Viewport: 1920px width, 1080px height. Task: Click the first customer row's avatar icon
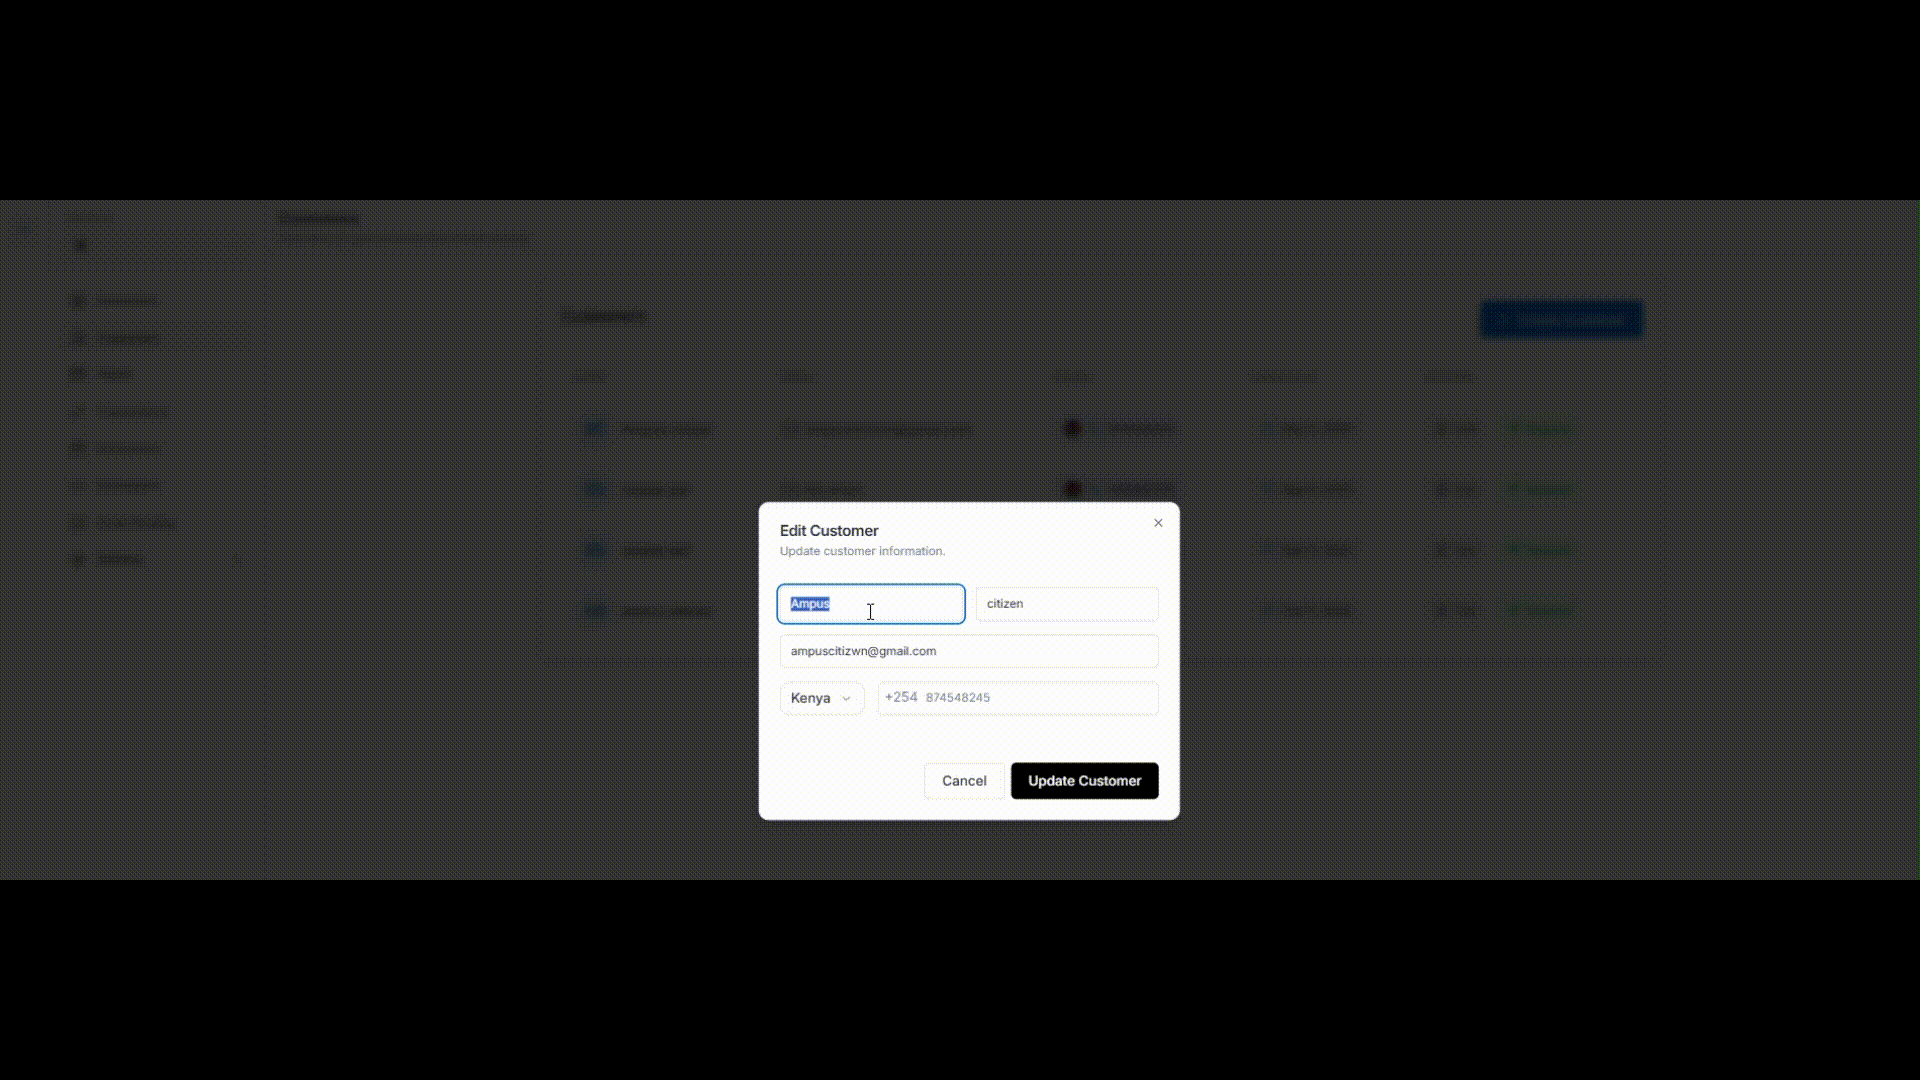[594, 429]
